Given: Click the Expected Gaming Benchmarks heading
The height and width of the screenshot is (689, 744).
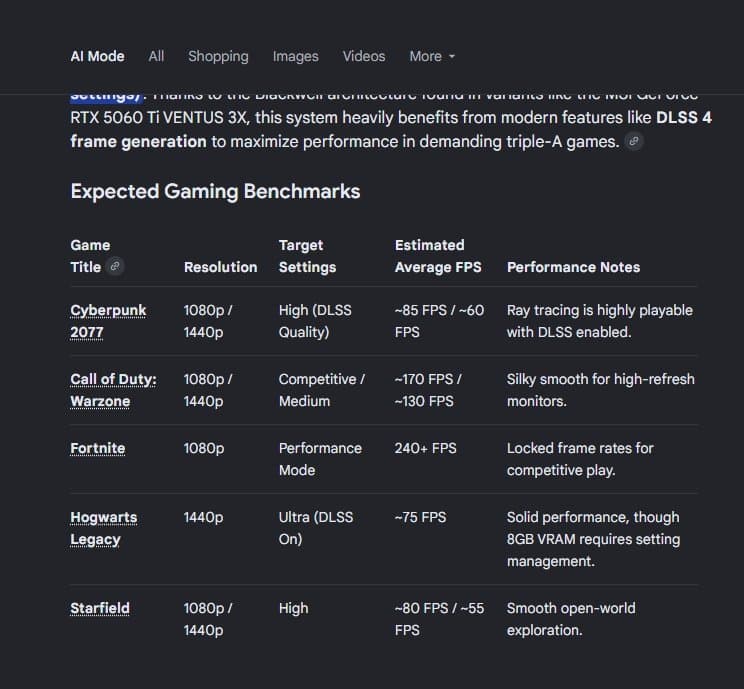Looking at the screenshot, I should click(215, 192).
